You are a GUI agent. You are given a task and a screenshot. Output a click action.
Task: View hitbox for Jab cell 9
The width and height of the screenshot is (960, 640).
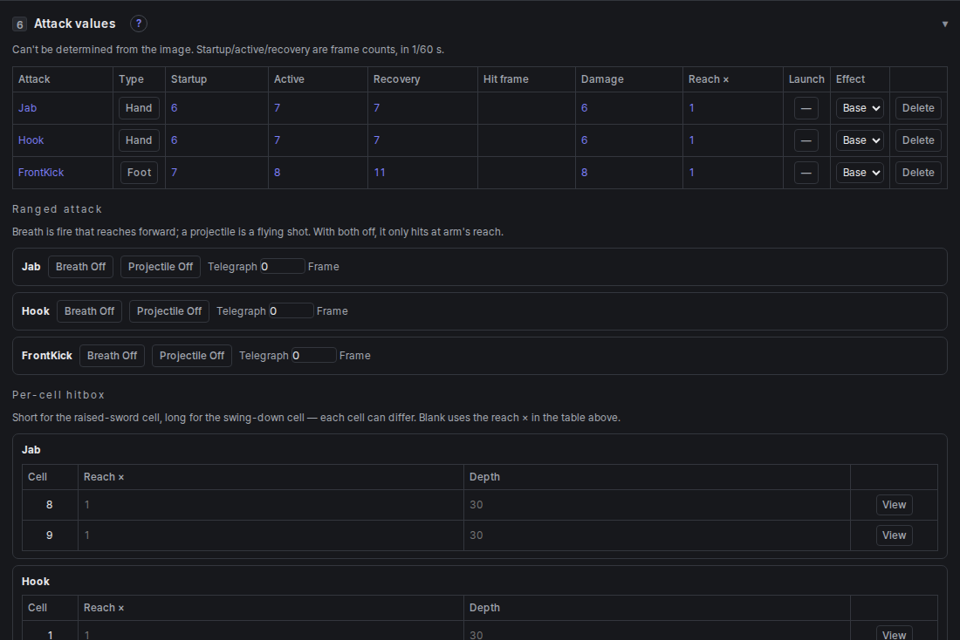pos(894,535)
